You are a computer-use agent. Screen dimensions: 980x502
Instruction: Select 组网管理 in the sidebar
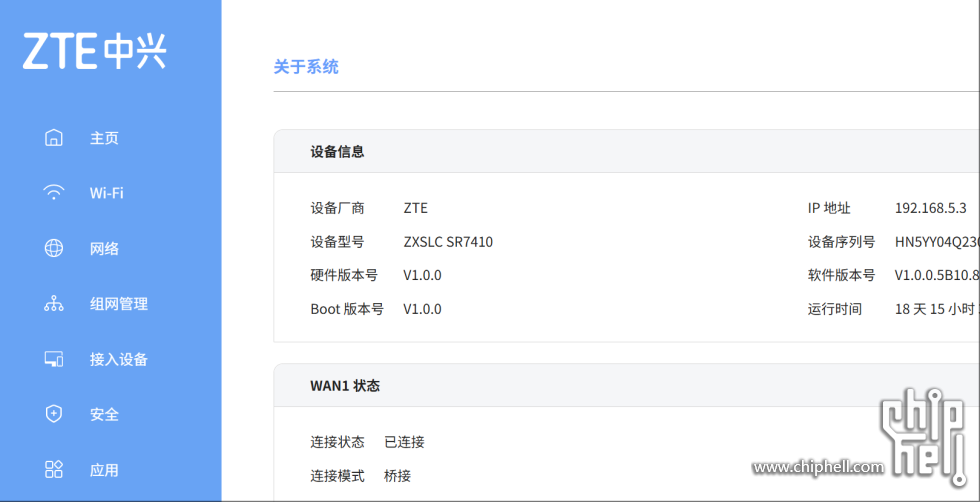coord(119,304)
